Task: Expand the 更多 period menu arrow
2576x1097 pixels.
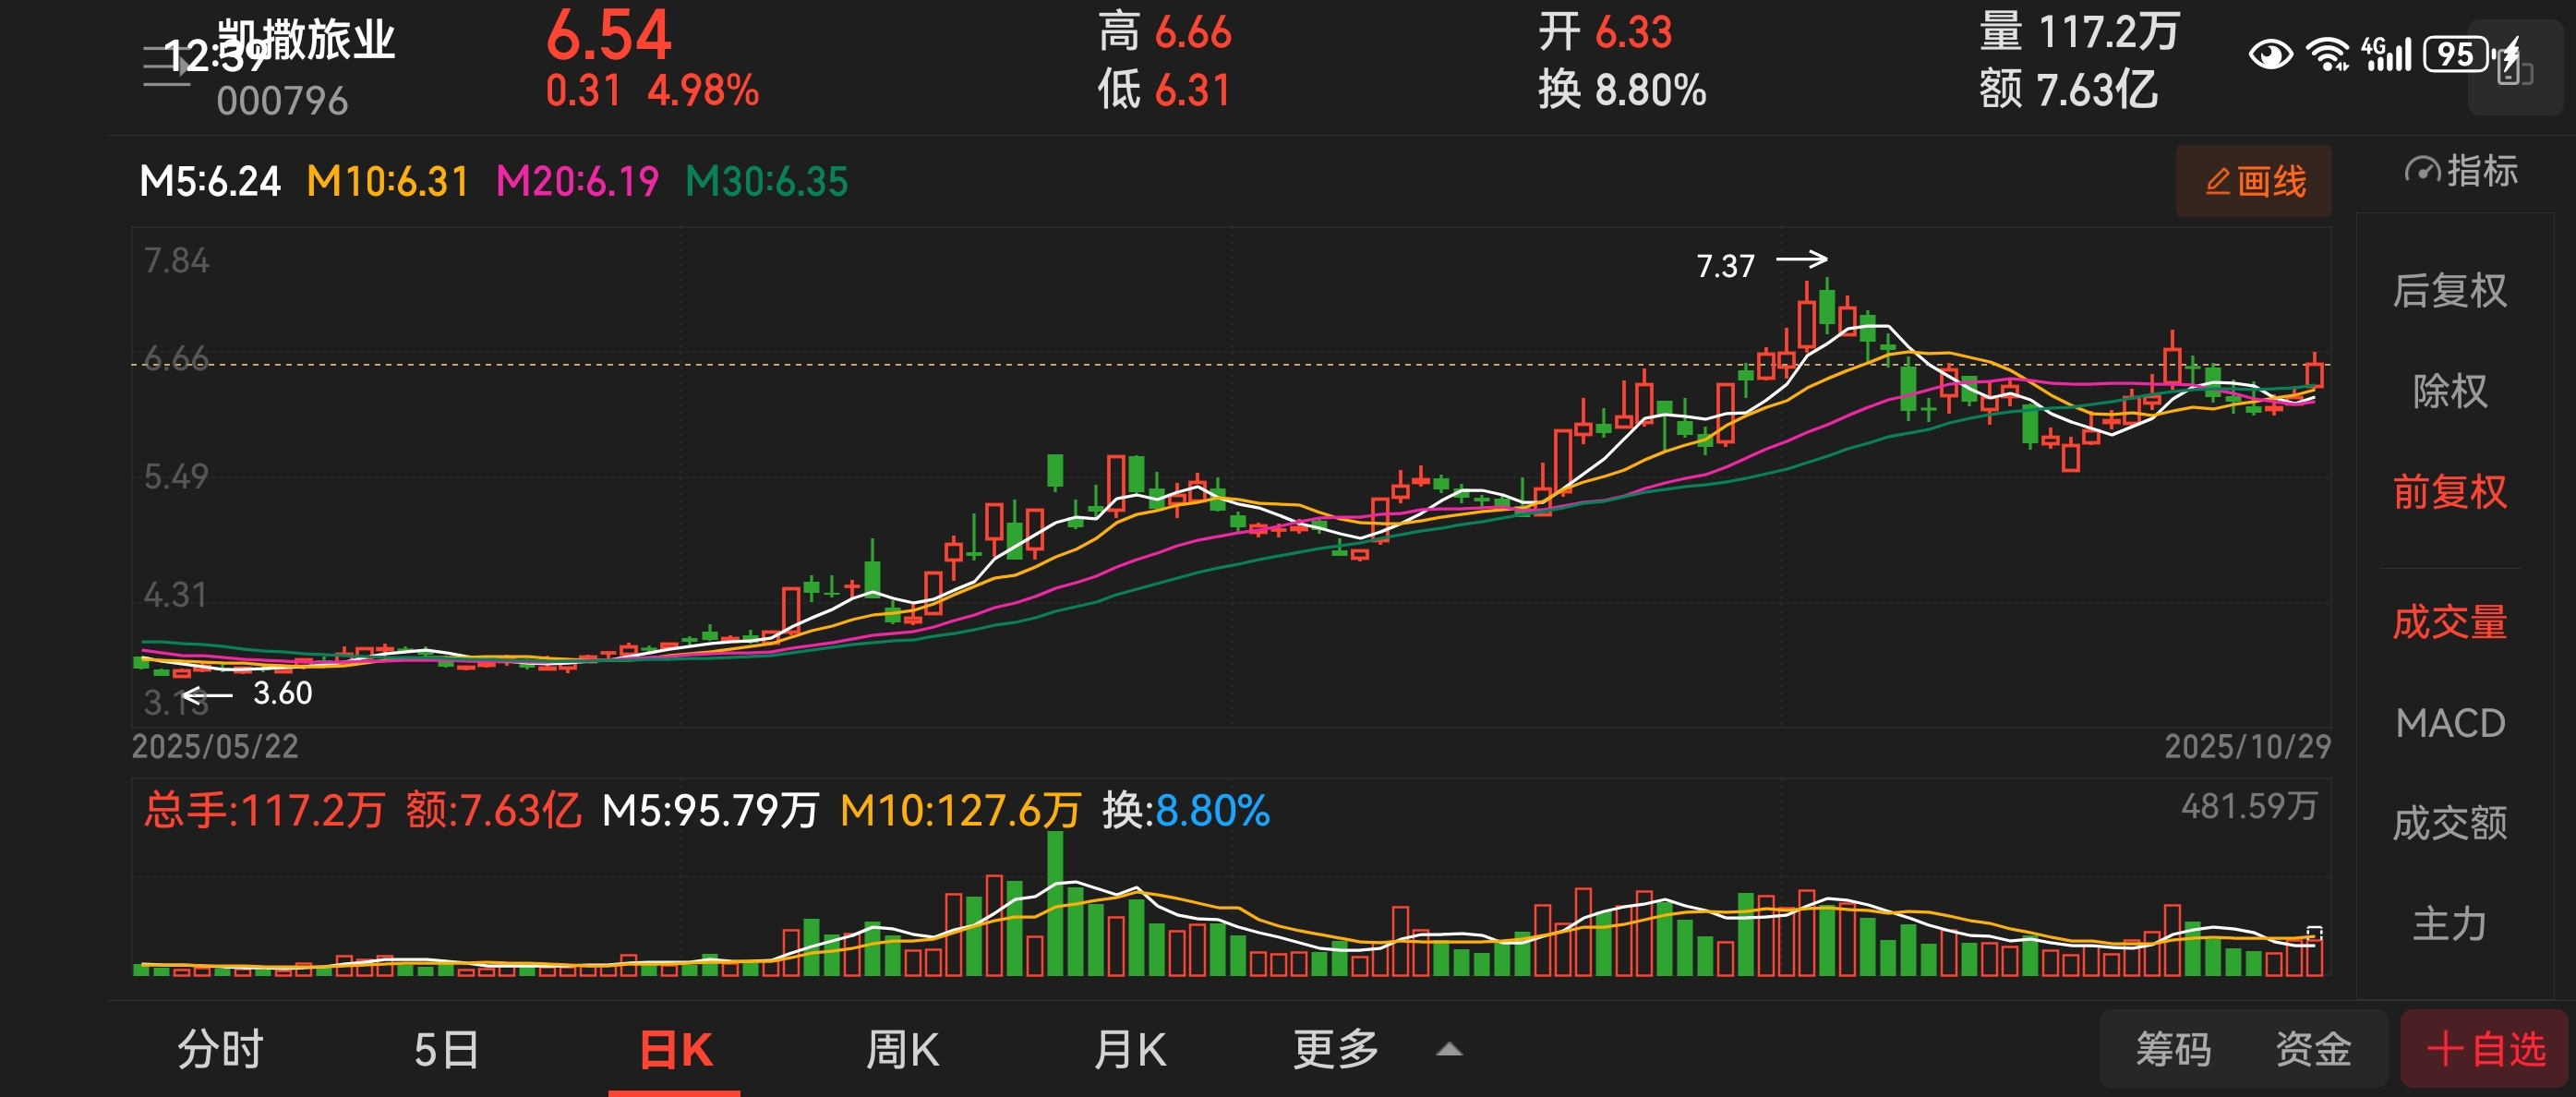Action: (x=1449, y=1049)
